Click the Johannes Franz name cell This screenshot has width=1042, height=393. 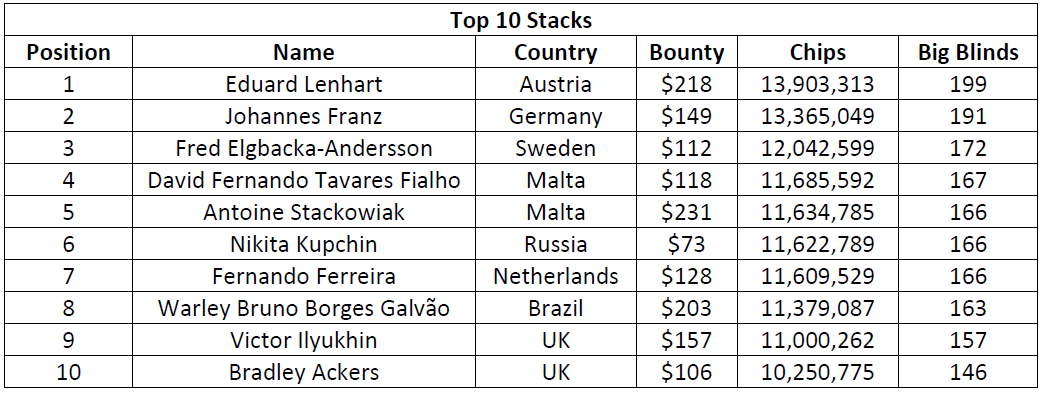pos(304,116)
